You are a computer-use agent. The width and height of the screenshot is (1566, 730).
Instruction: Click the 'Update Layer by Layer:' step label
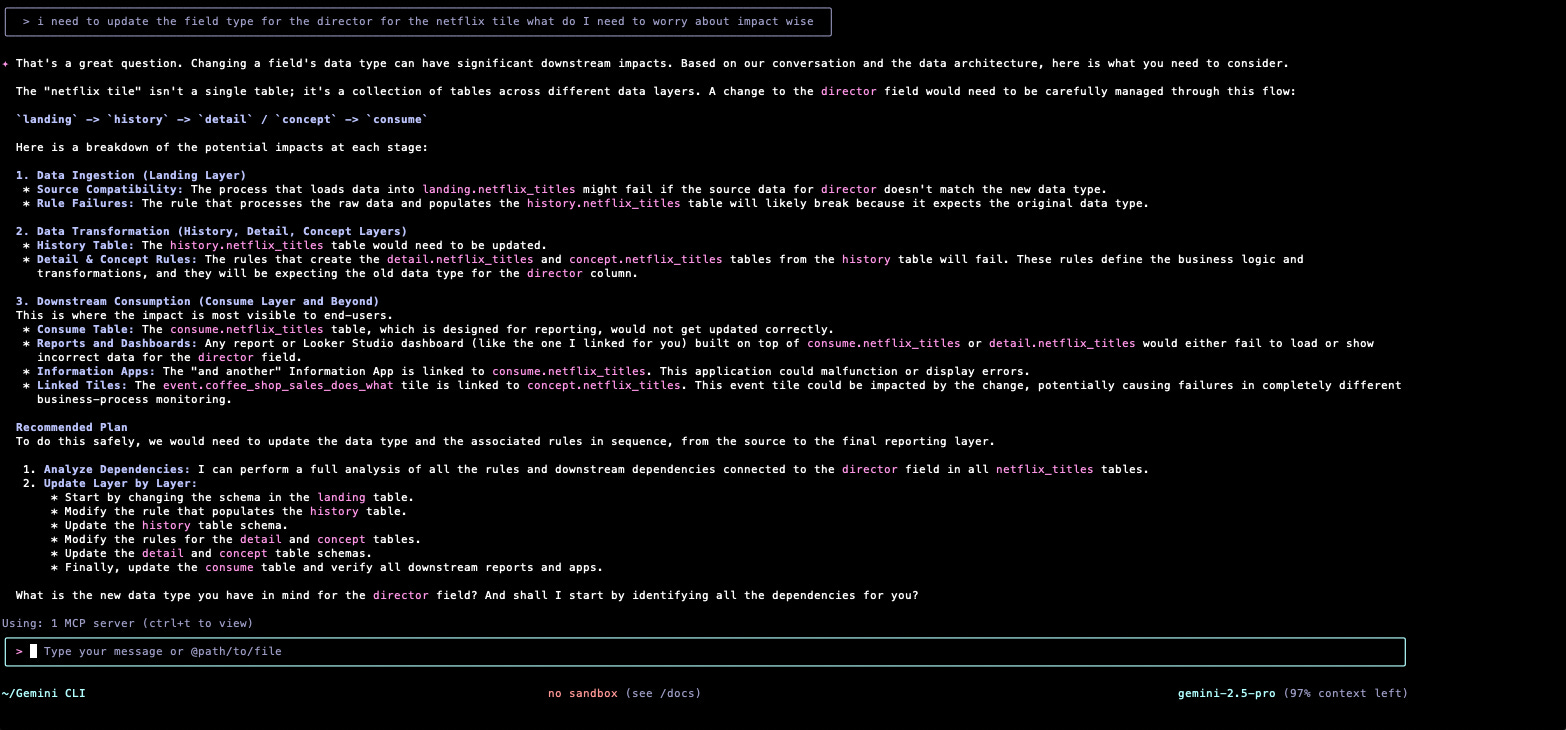(121, 483)
